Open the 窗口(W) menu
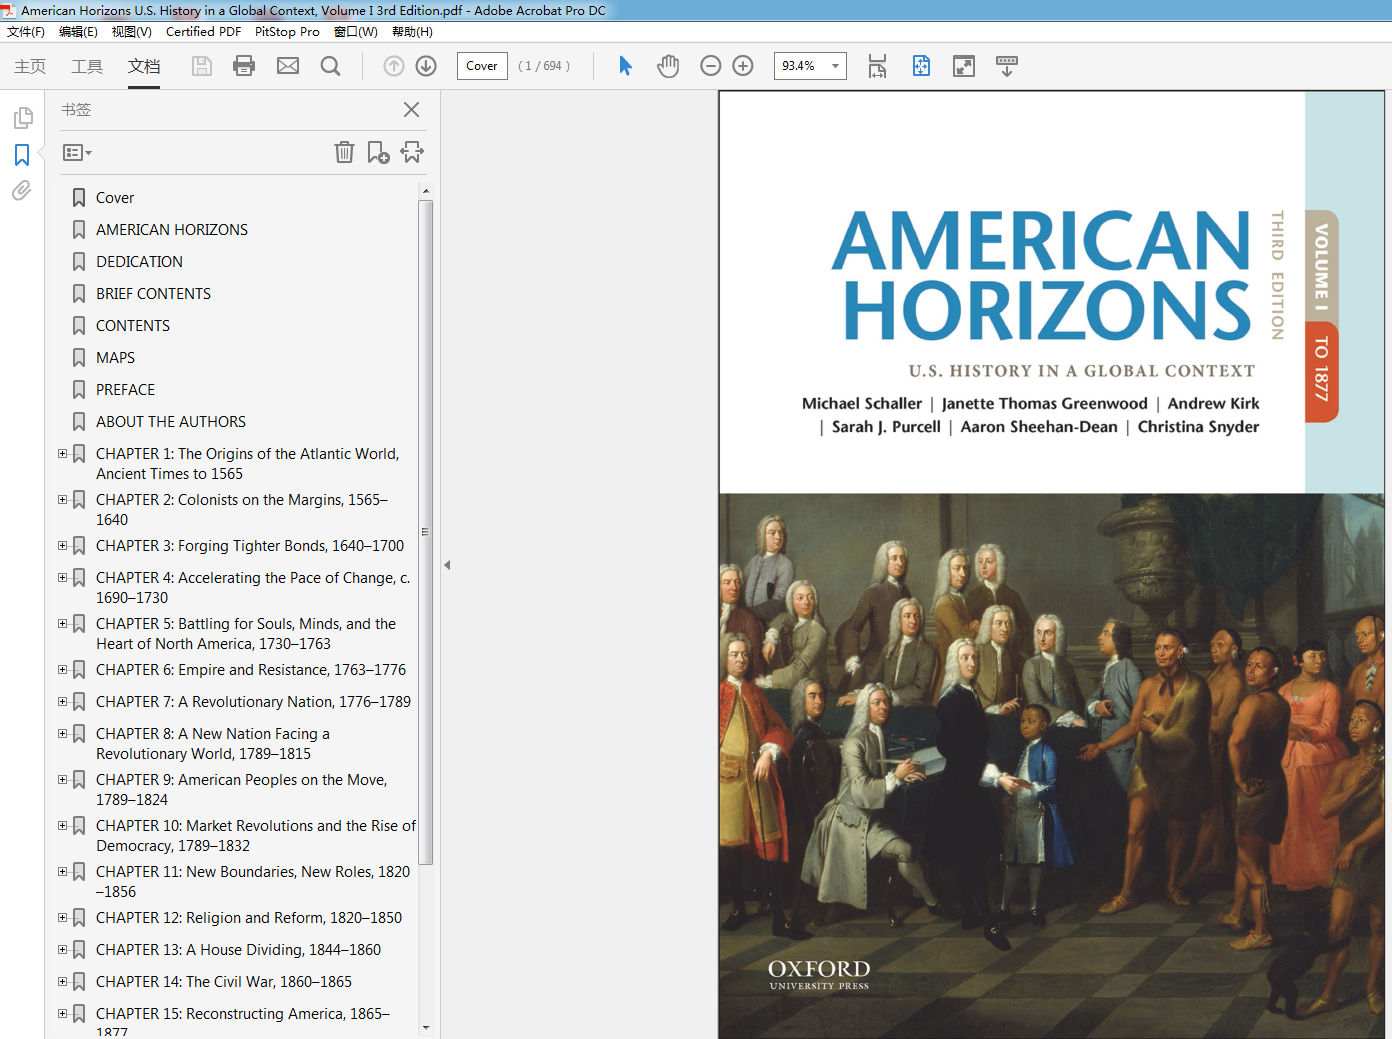 [x=356, y=32]
